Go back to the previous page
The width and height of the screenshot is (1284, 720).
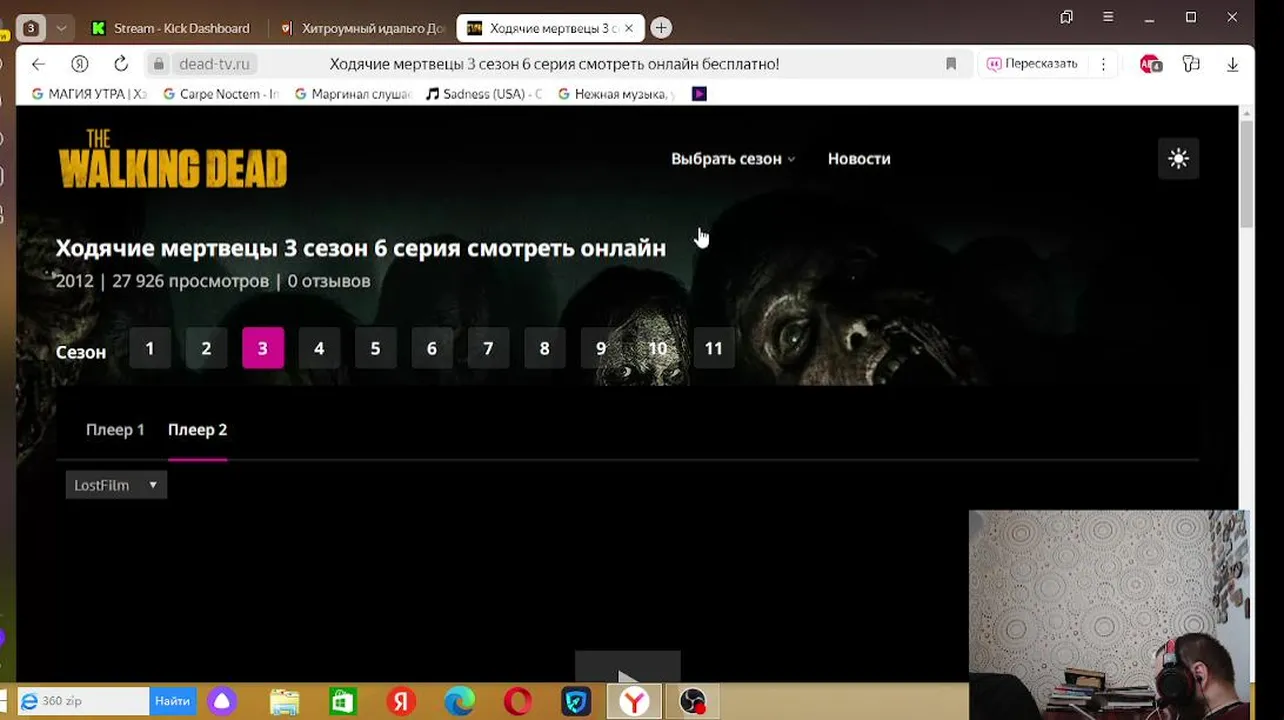[38, 64]
